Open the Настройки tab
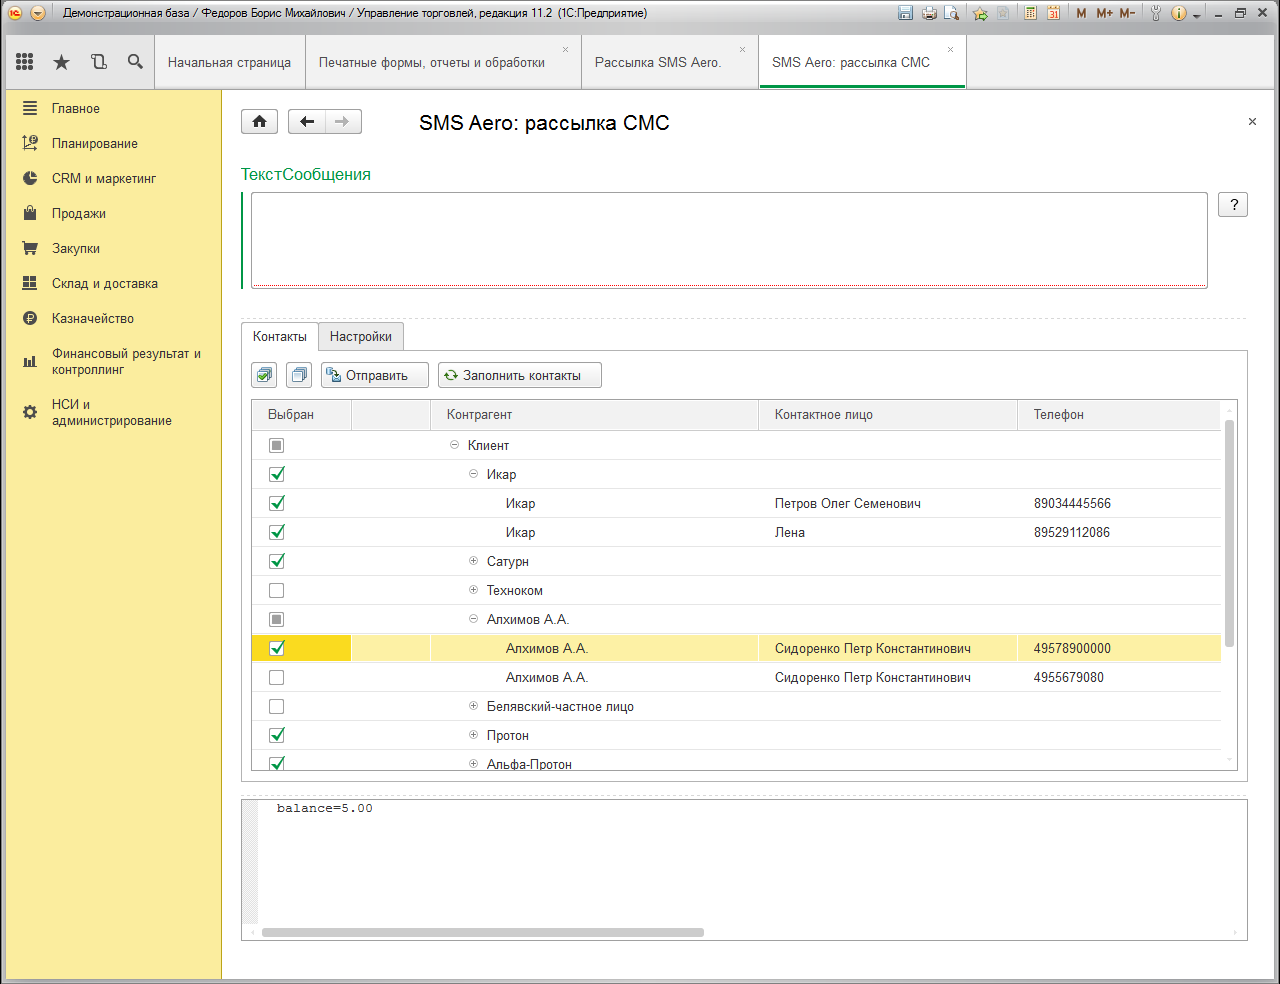 [361, 336]
